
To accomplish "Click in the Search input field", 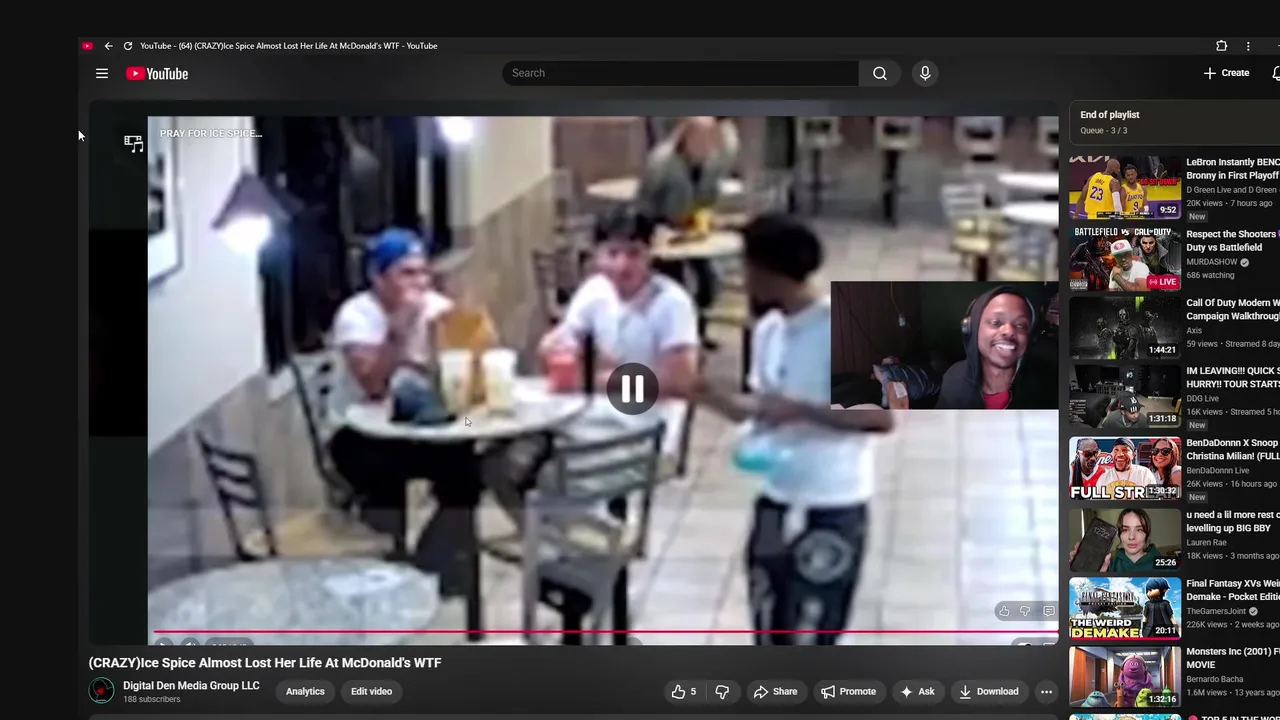I will coord(680,73).
